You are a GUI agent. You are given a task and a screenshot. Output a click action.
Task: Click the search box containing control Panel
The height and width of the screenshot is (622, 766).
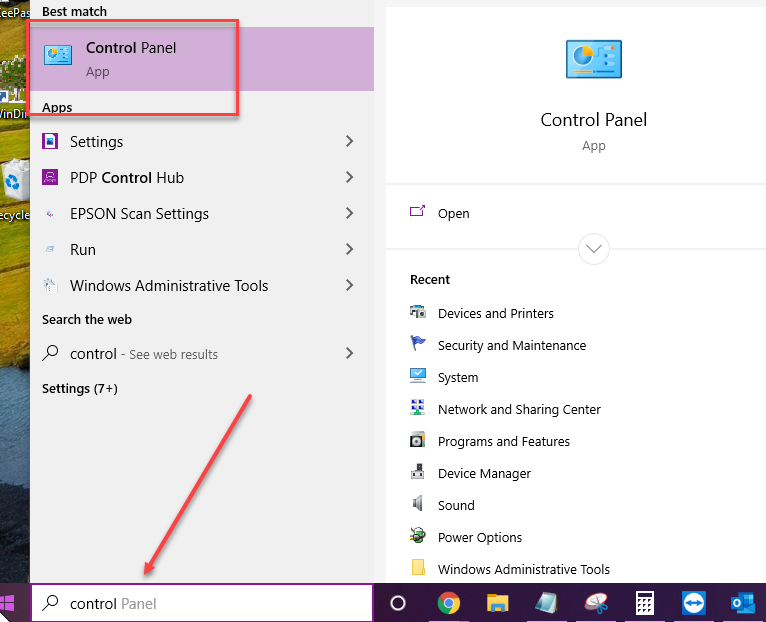point(202,603)
